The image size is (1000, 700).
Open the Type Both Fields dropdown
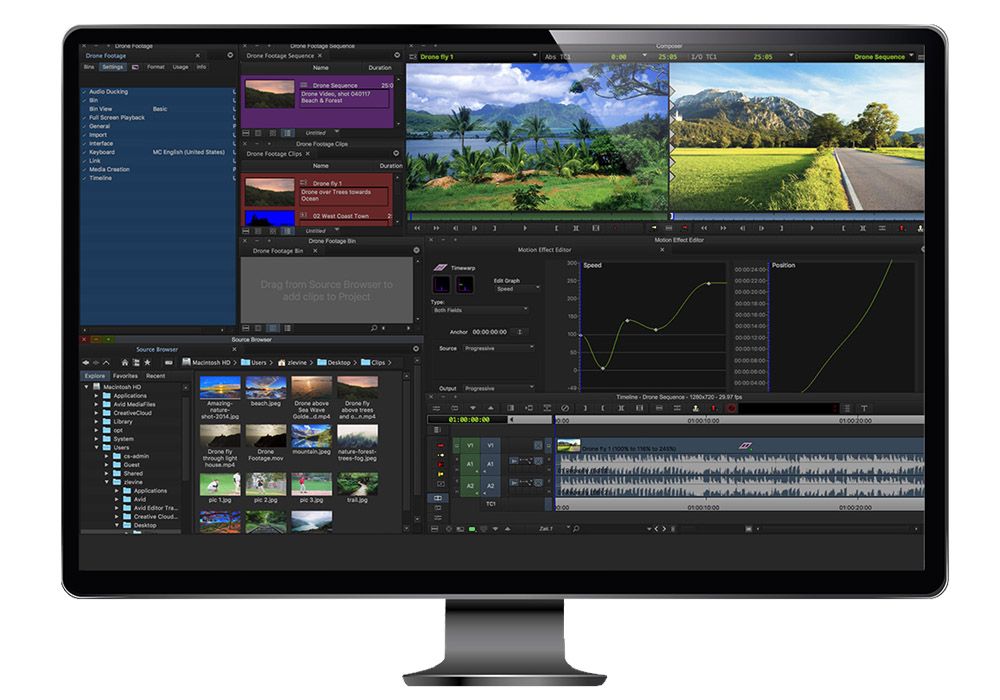point(482,310)
